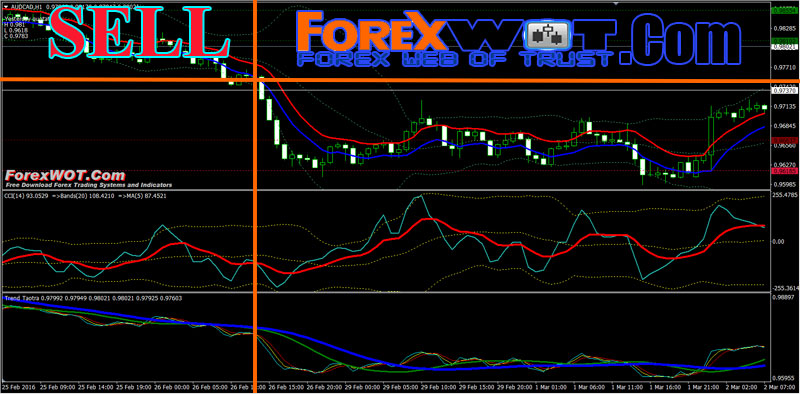Click the CCI(14) 93.0529 indicator label
Viewport: 800px width, 394px height.
(x=26, y=195)
